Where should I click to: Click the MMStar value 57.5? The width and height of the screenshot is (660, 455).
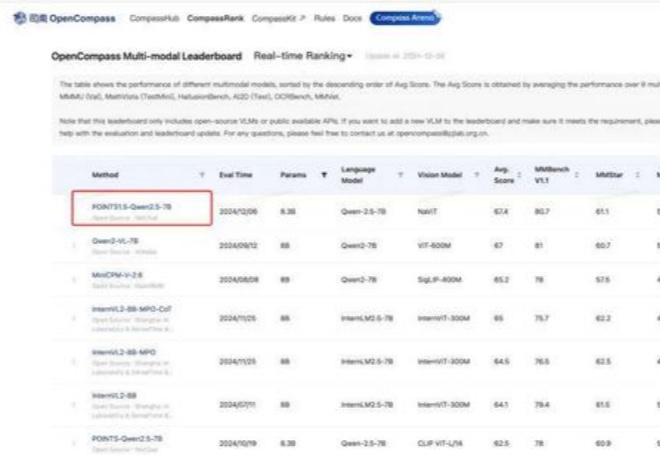[x=602, y=279]
